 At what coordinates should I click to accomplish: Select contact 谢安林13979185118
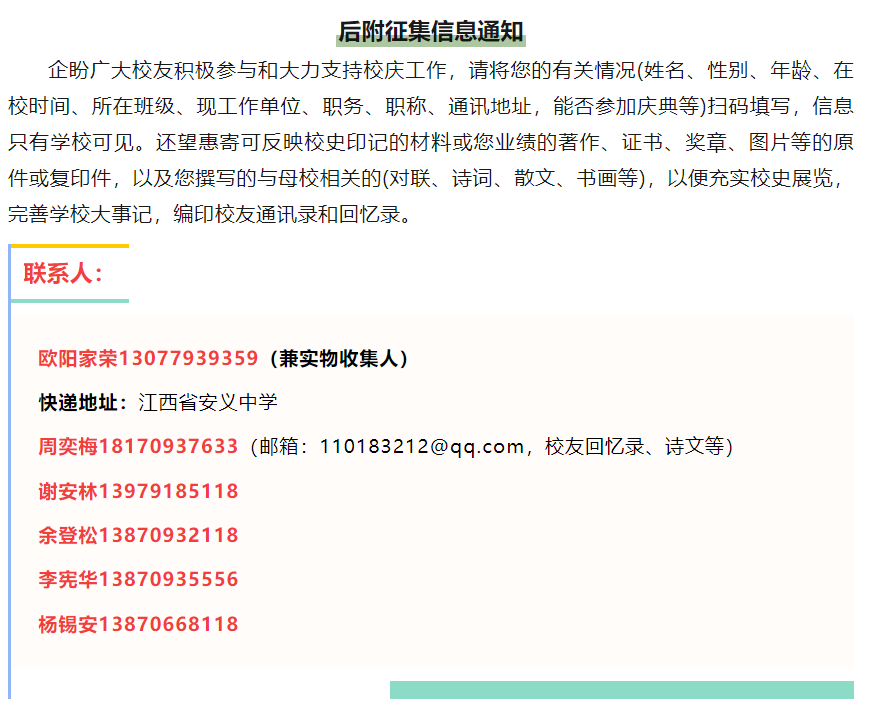coord(138,491)
